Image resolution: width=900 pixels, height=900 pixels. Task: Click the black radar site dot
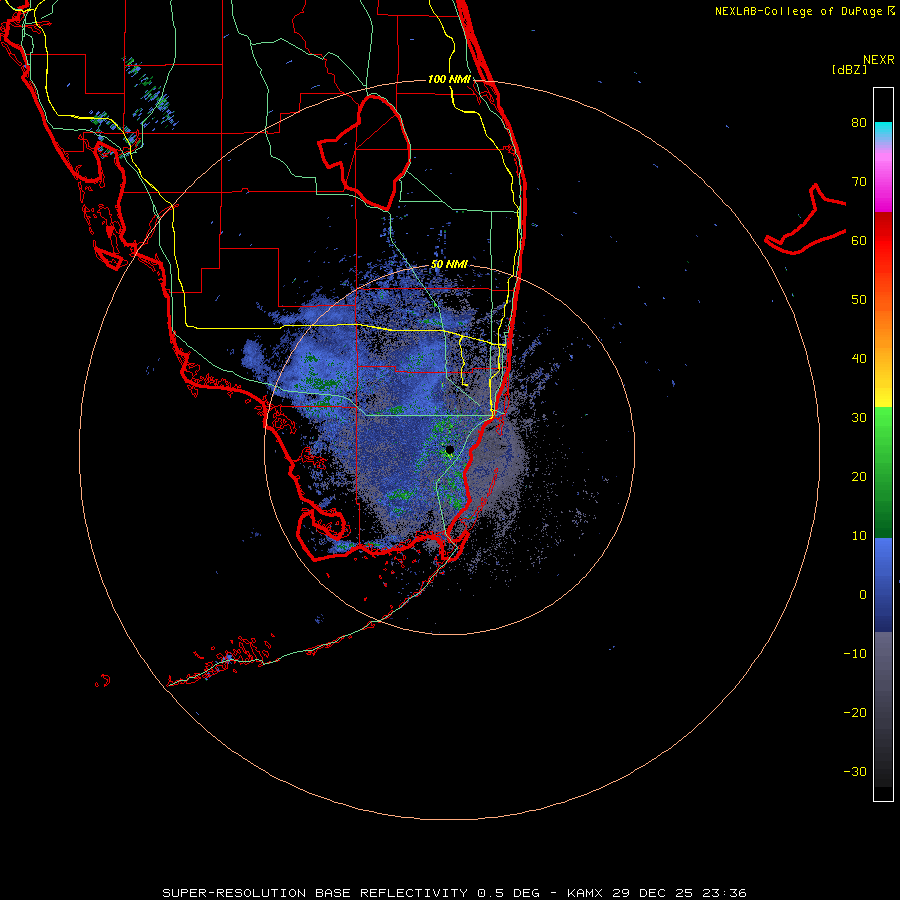tap(449, 450)
